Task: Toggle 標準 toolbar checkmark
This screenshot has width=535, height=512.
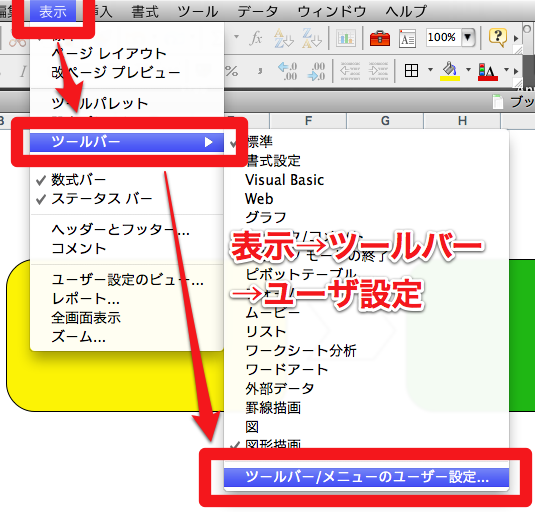Action: click(x=366, y=142)
